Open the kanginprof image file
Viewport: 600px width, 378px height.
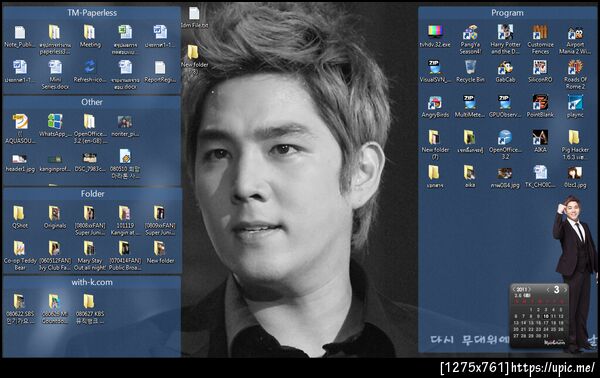click(55, 163)
